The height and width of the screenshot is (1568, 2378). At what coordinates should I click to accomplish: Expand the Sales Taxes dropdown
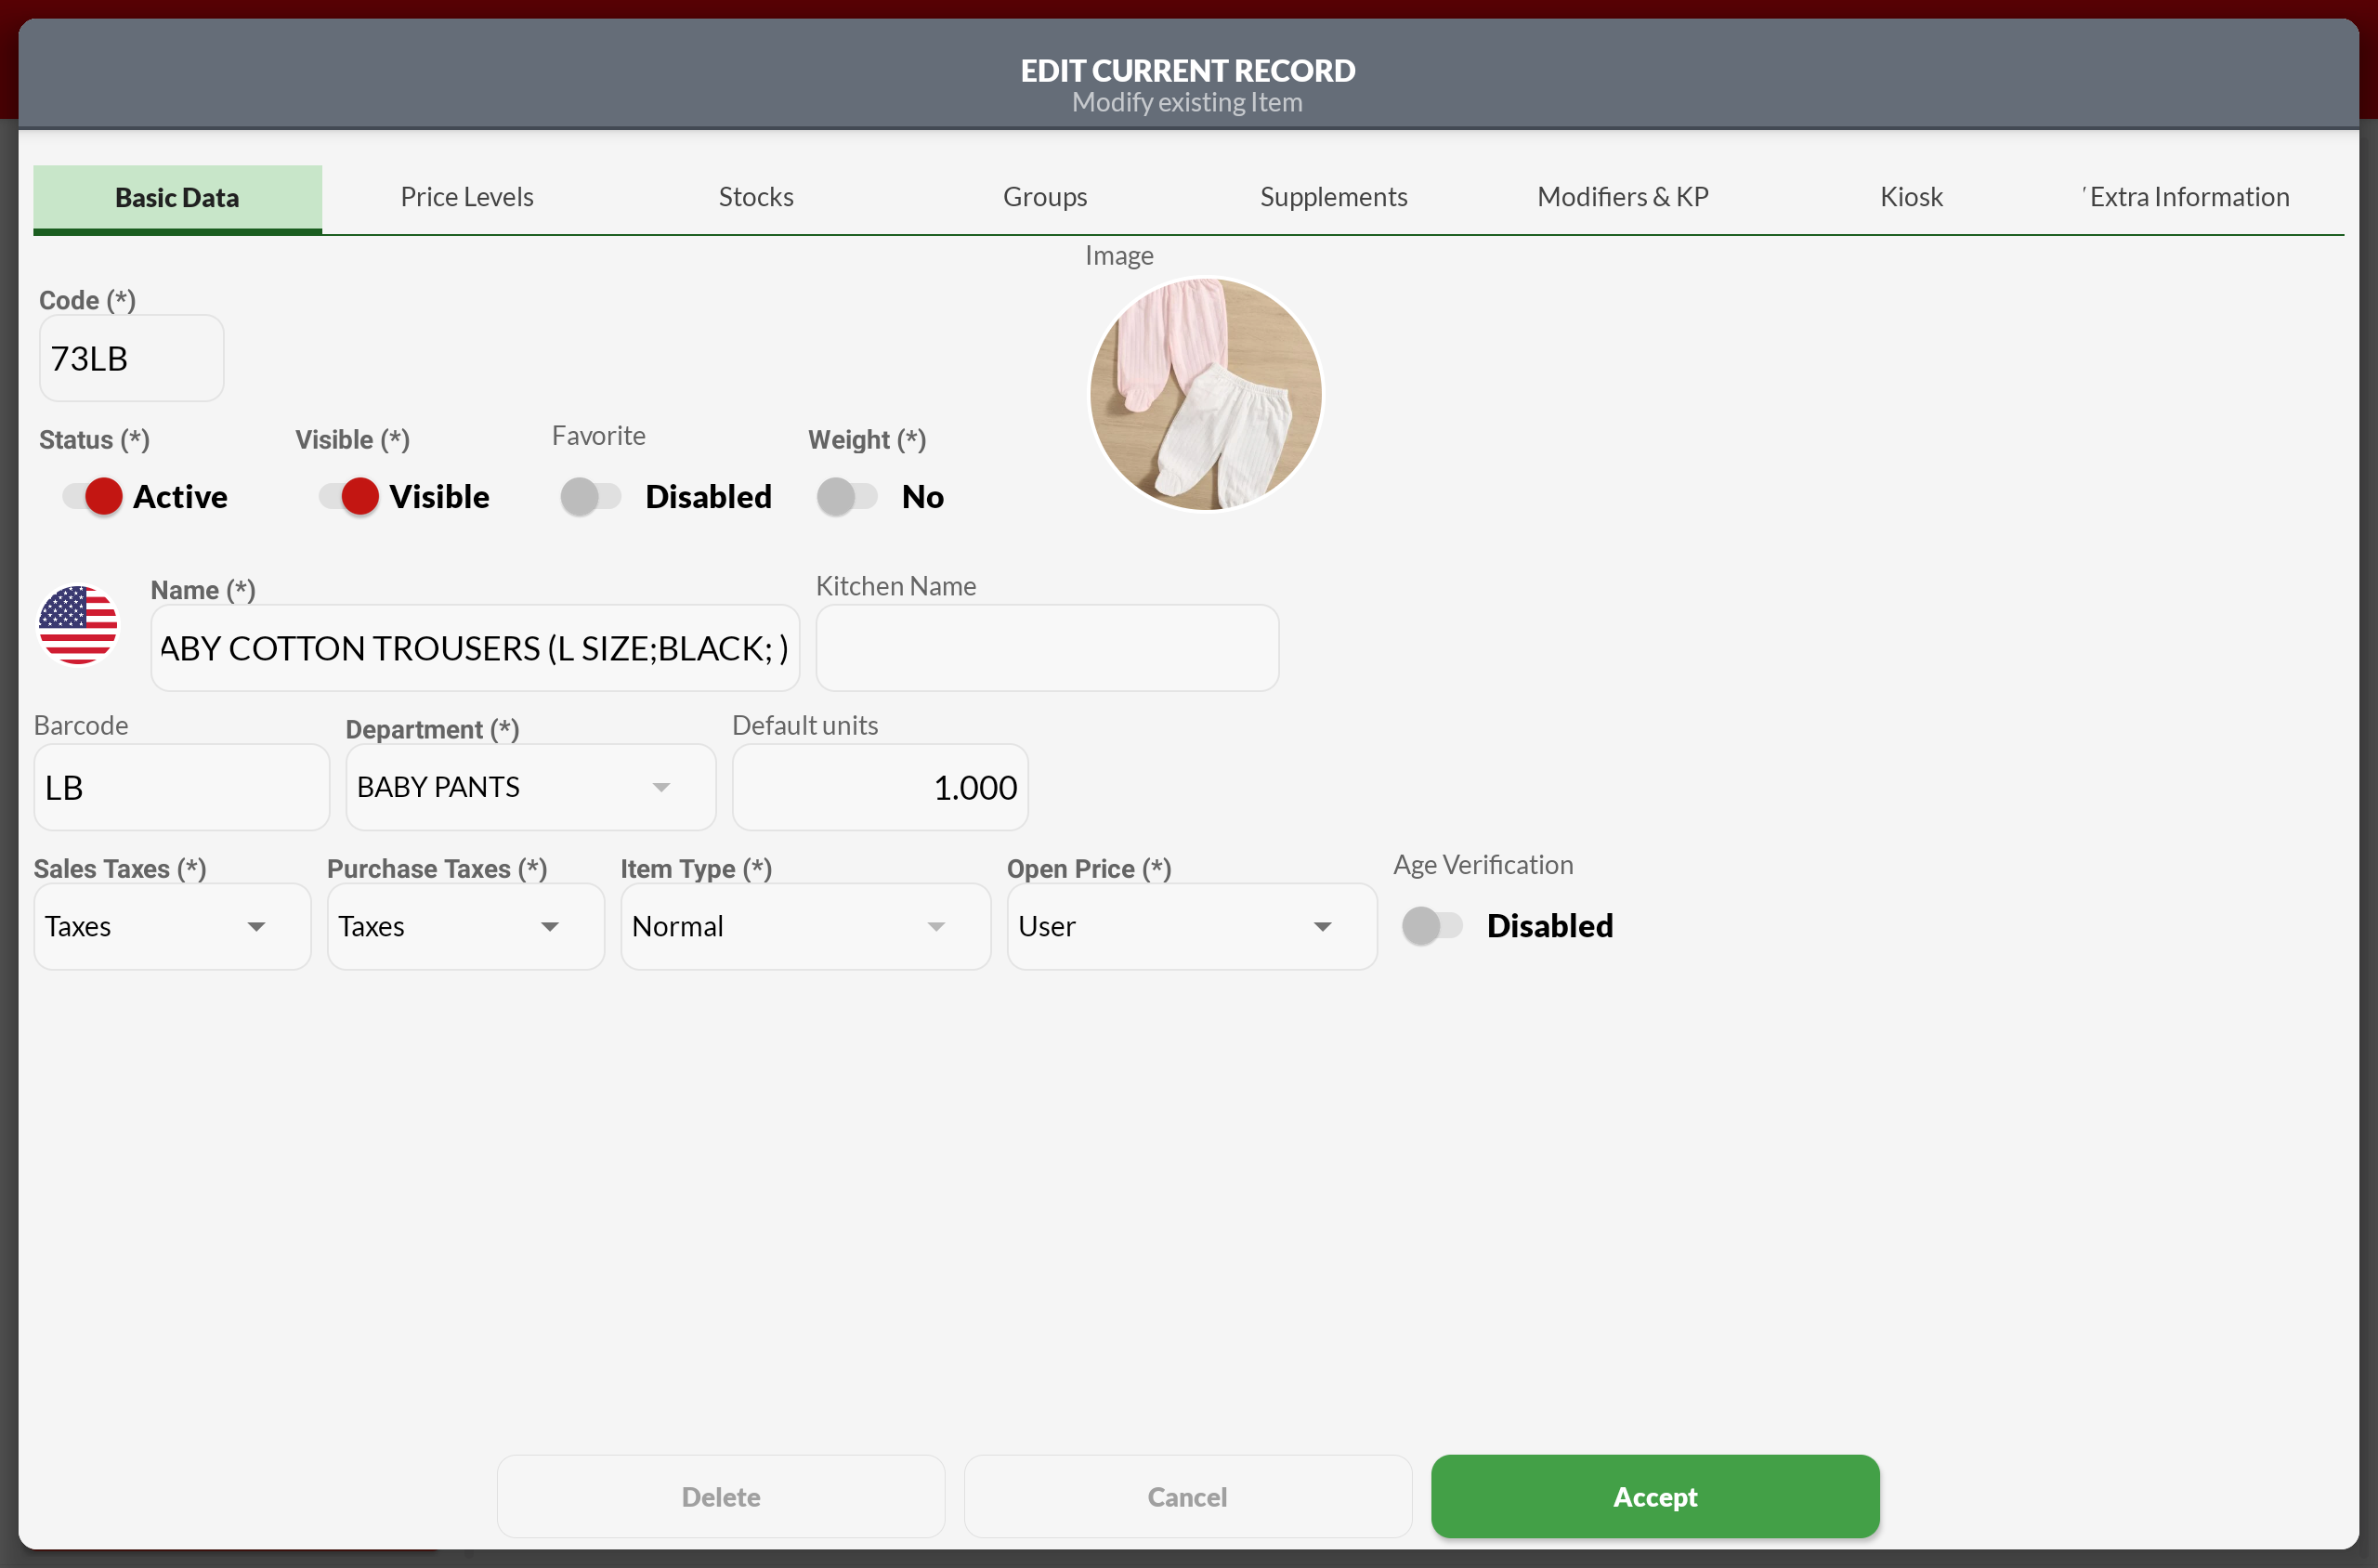click(x=172, y=926)
